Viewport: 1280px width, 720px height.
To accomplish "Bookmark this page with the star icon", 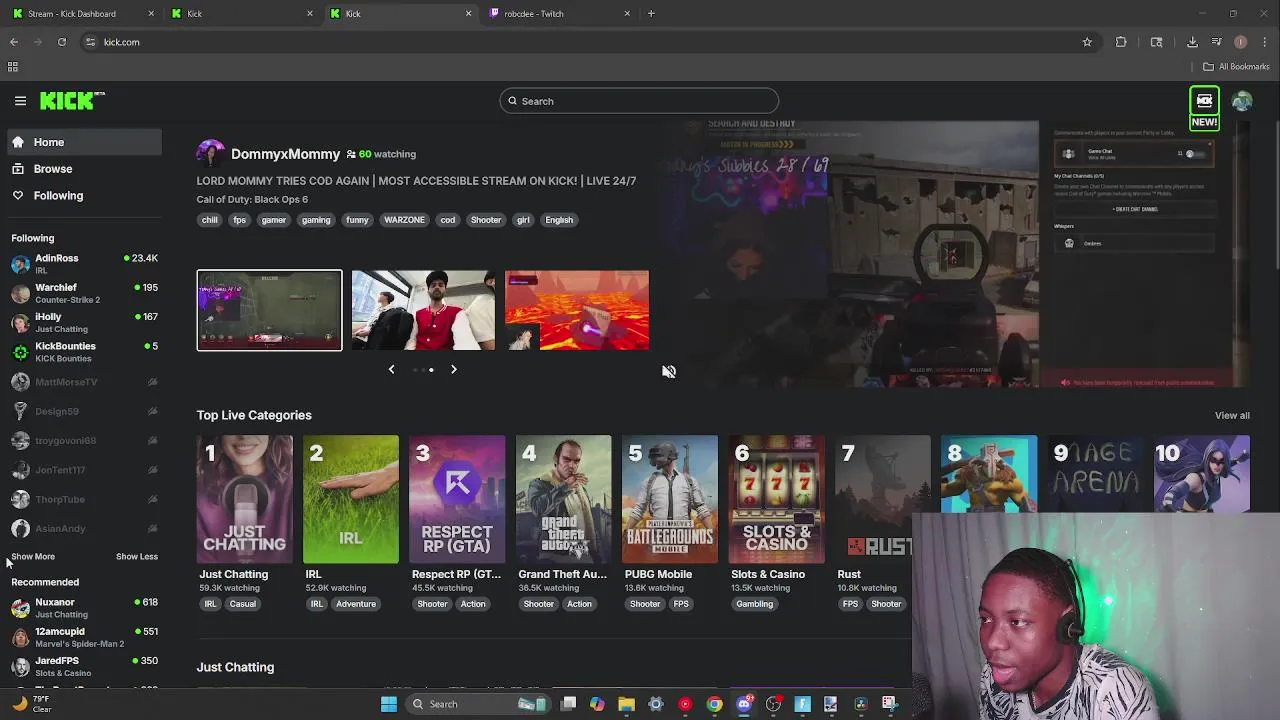I will pos(1087,42).
